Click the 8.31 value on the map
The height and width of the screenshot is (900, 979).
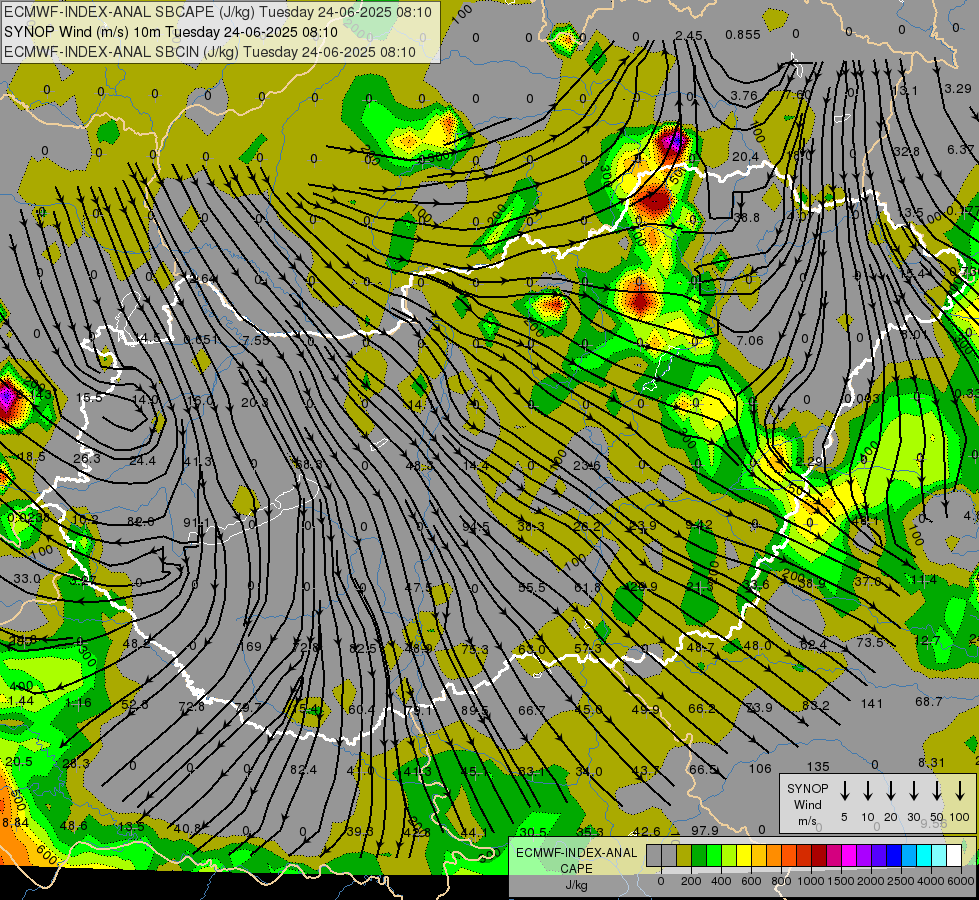(x=932, y=763)
